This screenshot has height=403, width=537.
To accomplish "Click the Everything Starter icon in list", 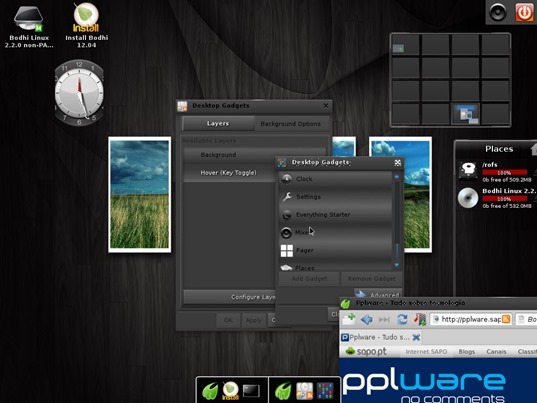I will 287,215.
